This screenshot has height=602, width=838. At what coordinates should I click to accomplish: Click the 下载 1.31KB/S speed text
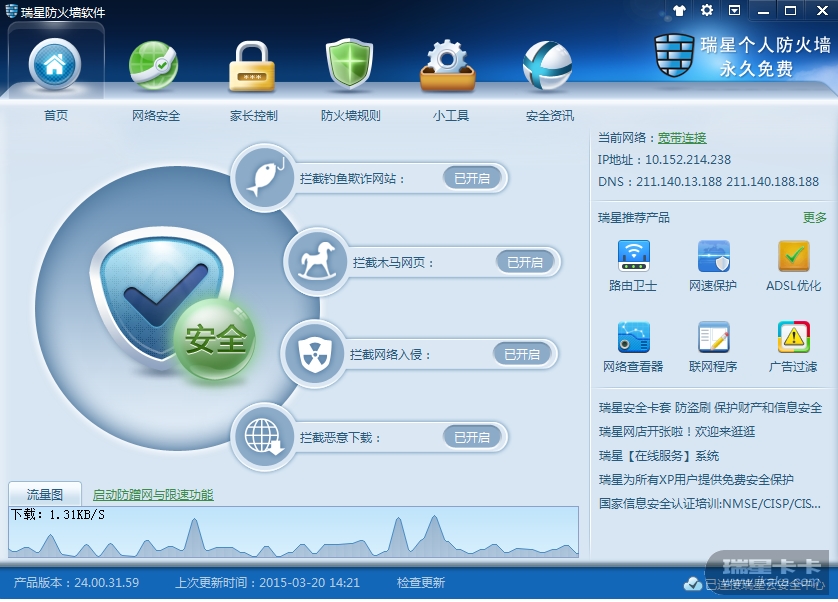58,514
